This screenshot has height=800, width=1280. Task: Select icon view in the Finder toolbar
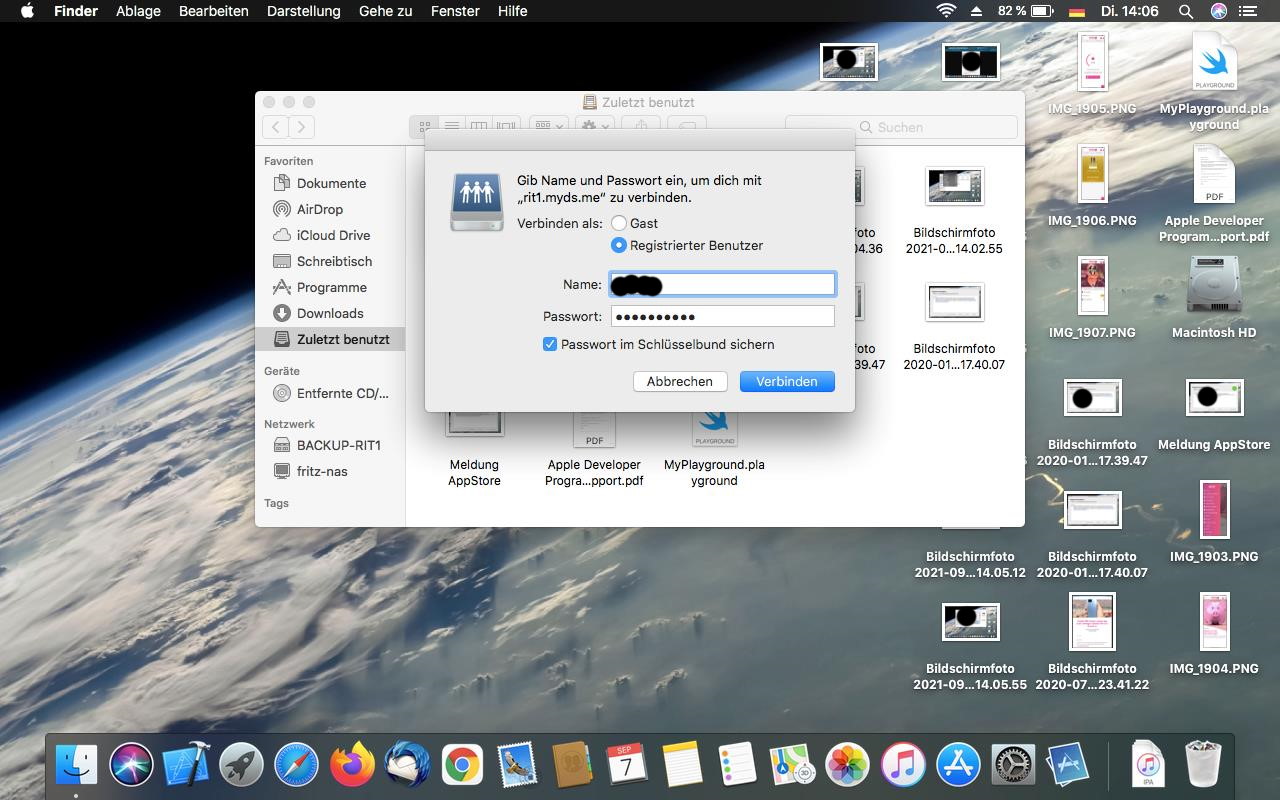click(x=424, y=126)
